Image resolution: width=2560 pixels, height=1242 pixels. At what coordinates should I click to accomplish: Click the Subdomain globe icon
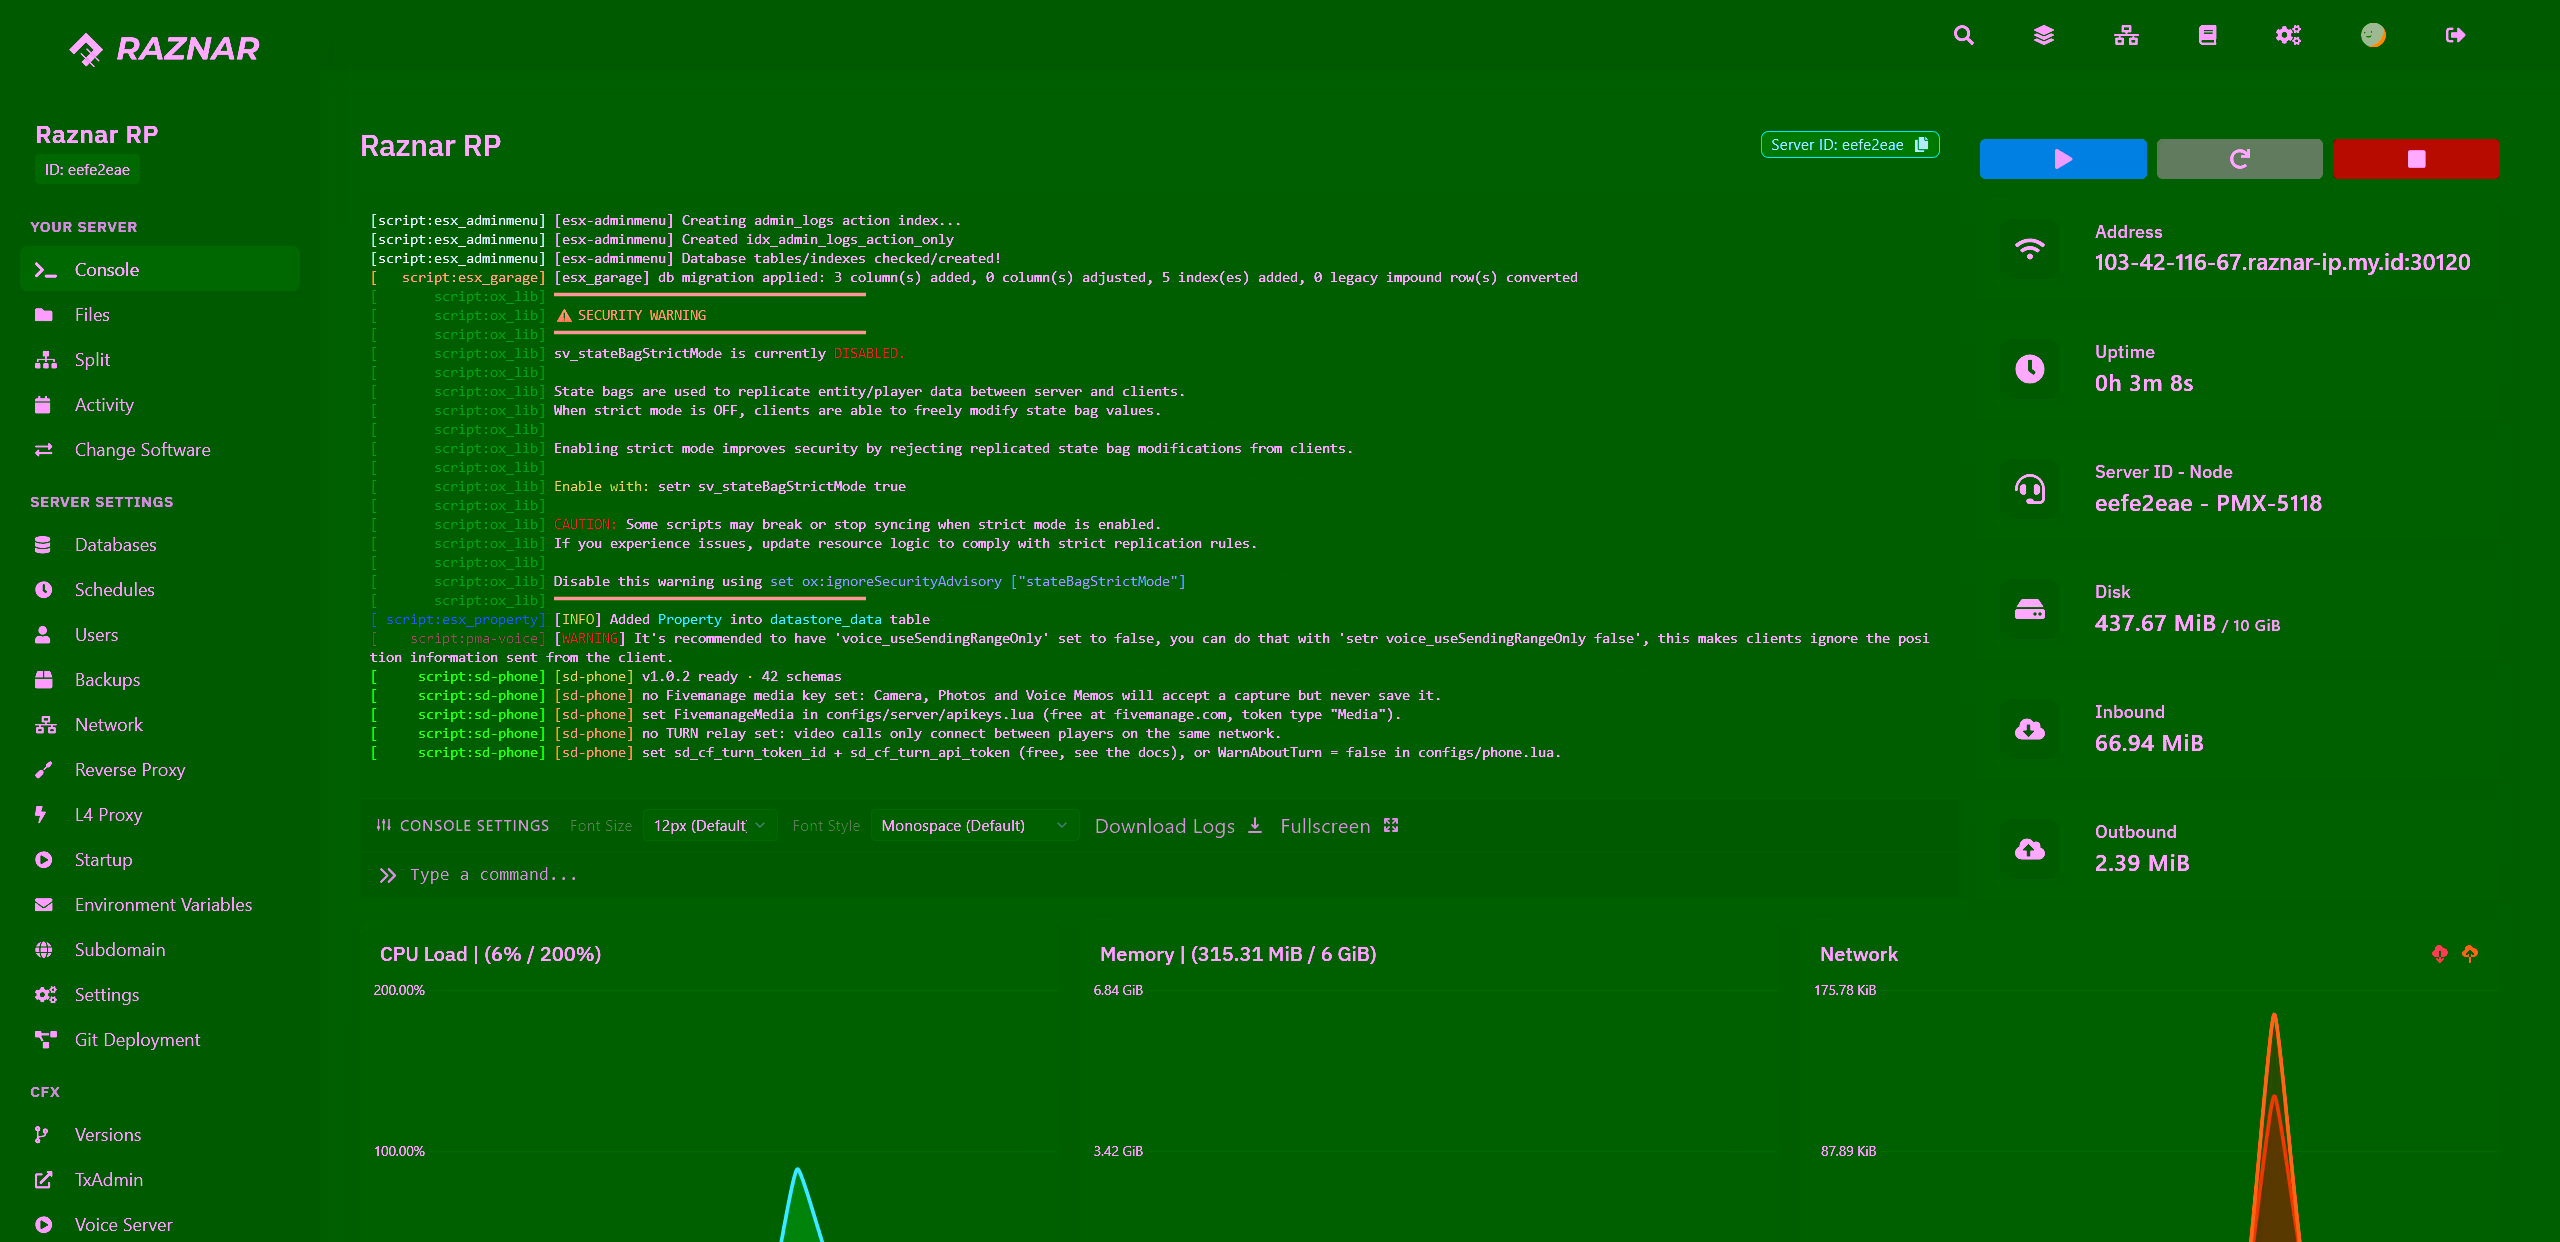[43, 950]
